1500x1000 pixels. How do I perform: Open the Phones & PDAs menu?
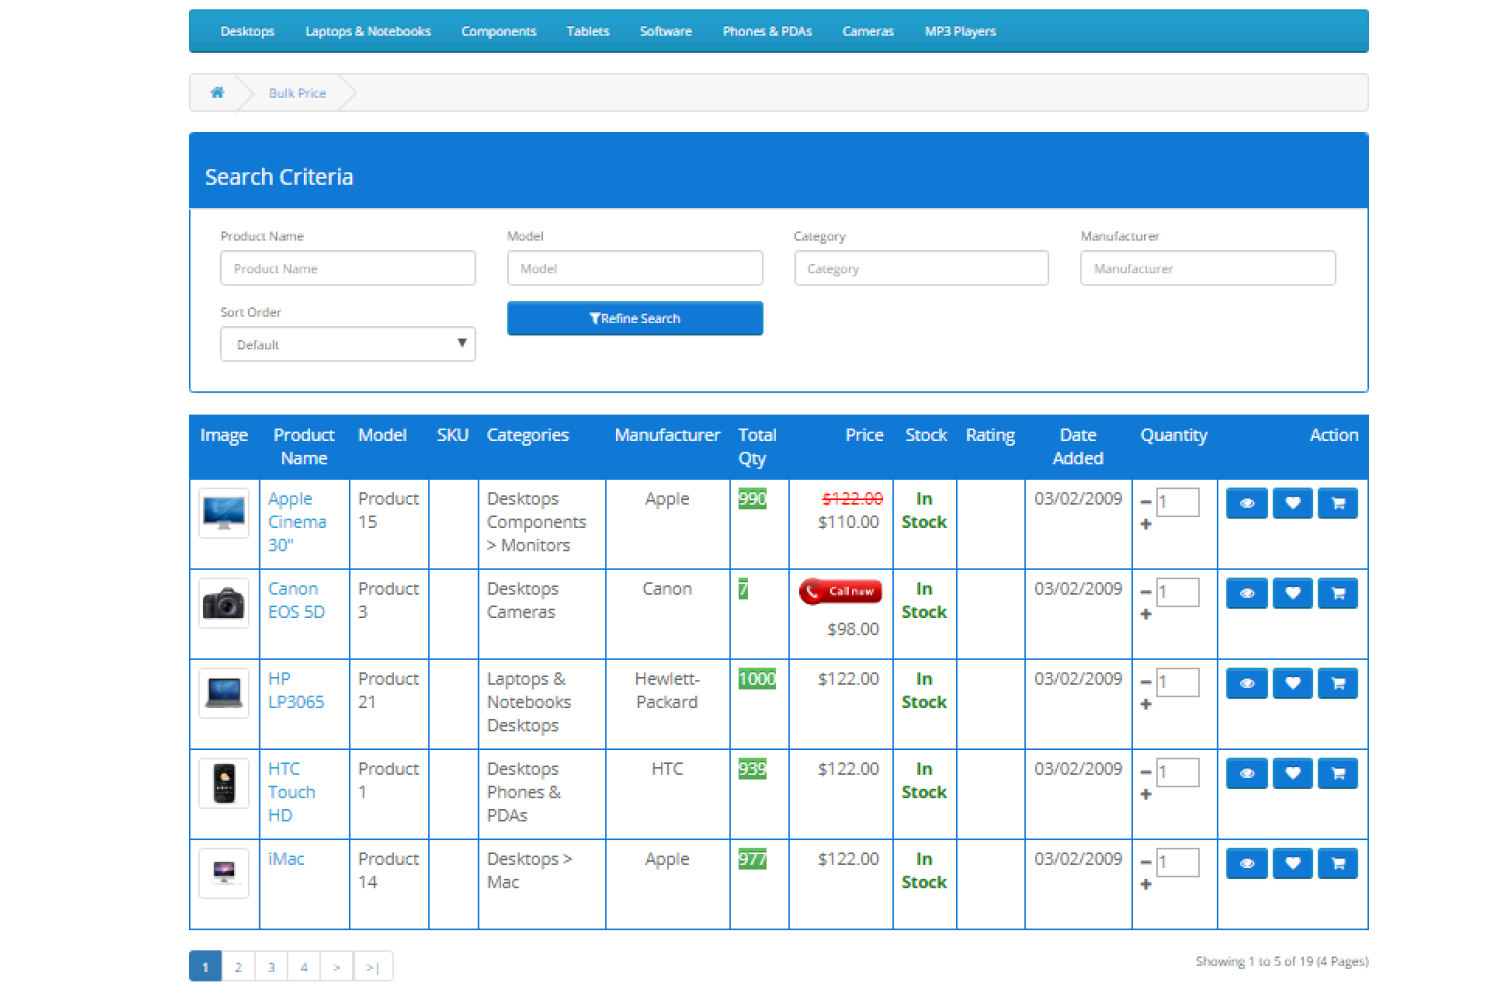[767, 31]
